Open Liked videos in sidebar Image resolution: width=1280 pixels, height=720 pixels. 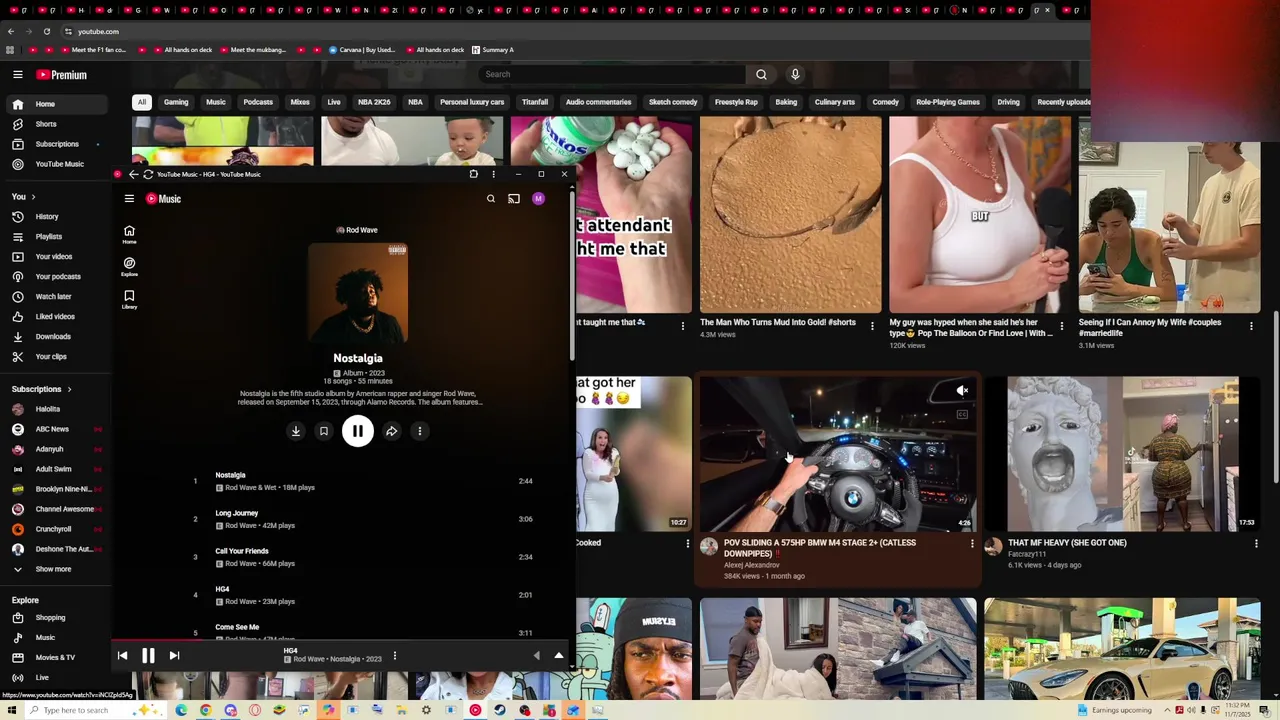(x=56, y=316)
